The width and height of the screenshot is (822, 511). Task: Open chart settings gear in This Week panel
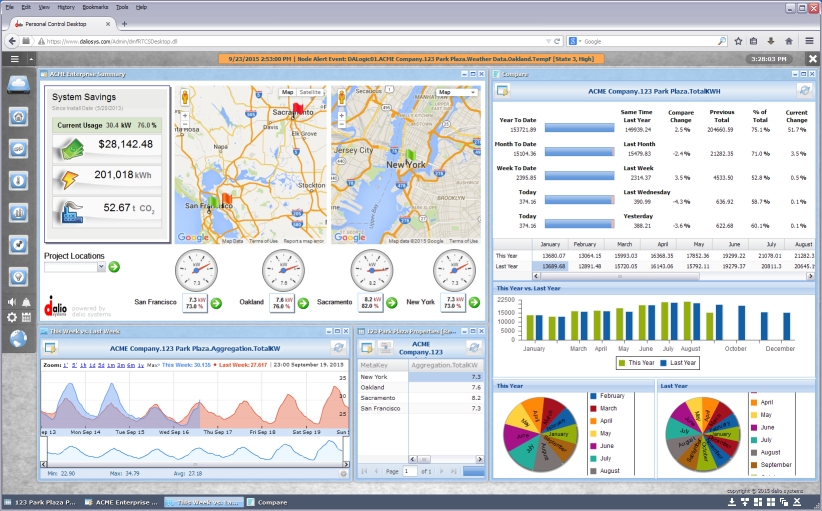(x=343, y=473)
